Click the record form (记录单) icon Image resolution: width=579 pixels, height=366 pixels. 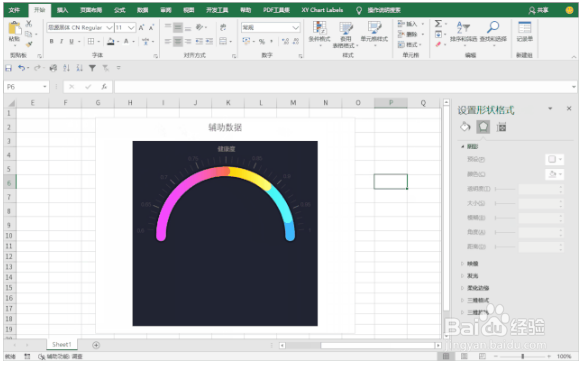(524, 27)
